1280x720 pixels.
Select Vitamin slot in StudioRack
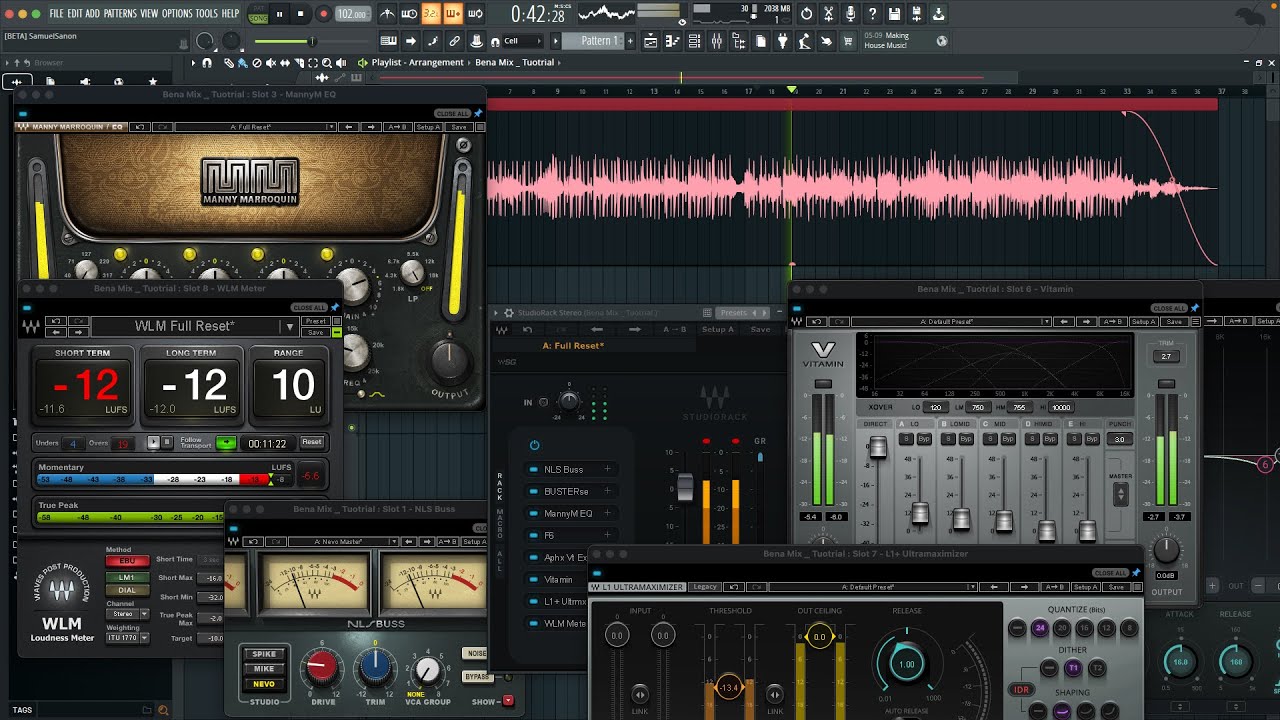pyautogui.click(x=558, y=579)
